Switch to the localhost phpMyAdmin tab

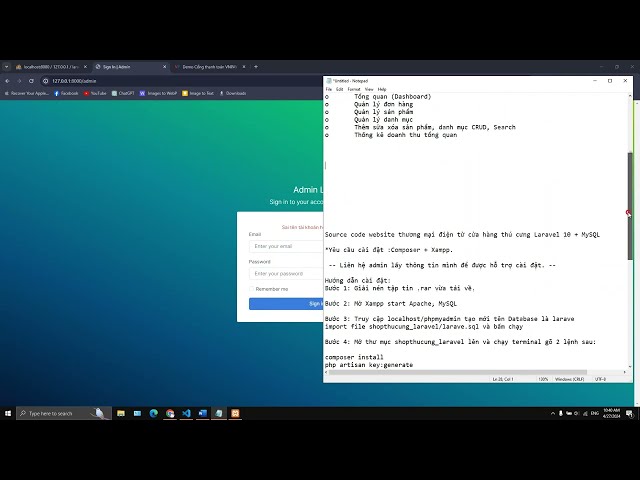tap(51, 67)
